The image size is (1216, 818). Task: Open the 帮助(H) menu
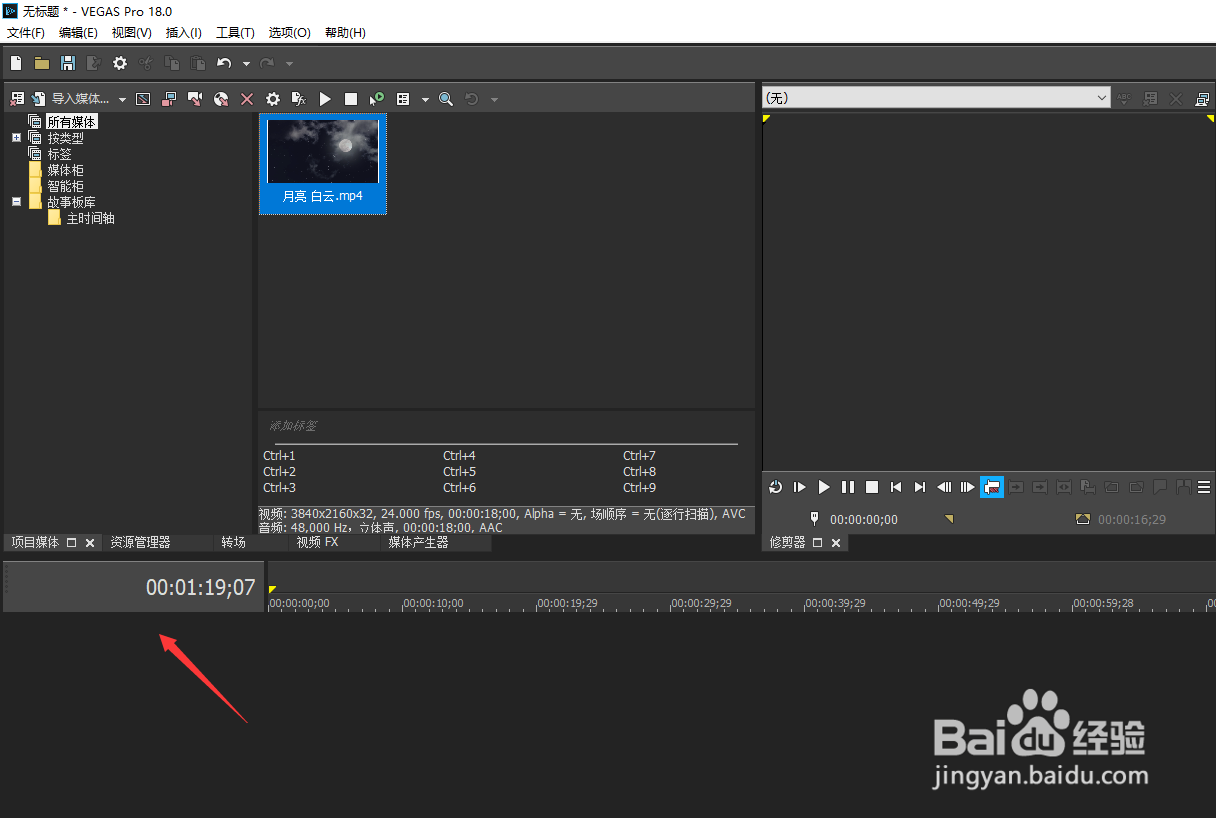[x=345, y=32]
